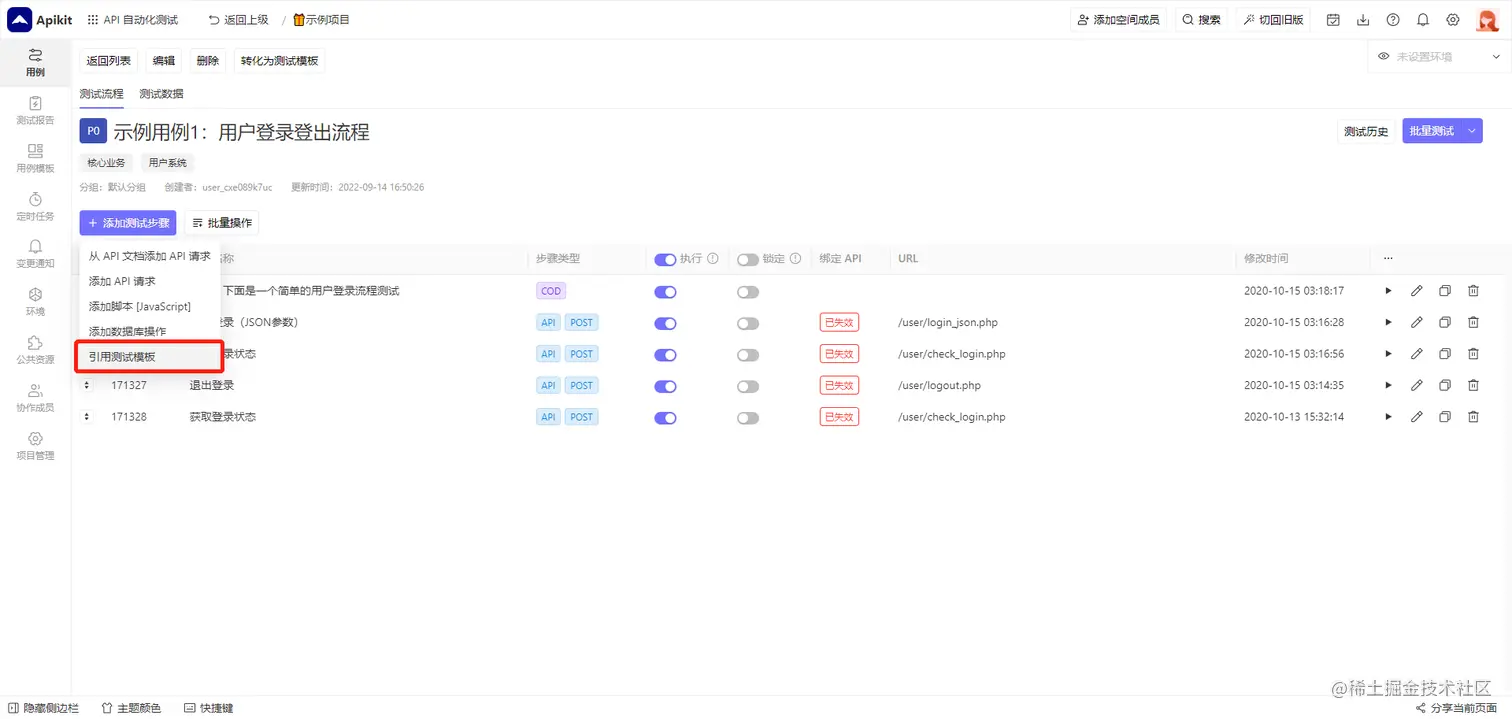
Task: Click the reorder handle for step 171327
Action: point(87,385)
